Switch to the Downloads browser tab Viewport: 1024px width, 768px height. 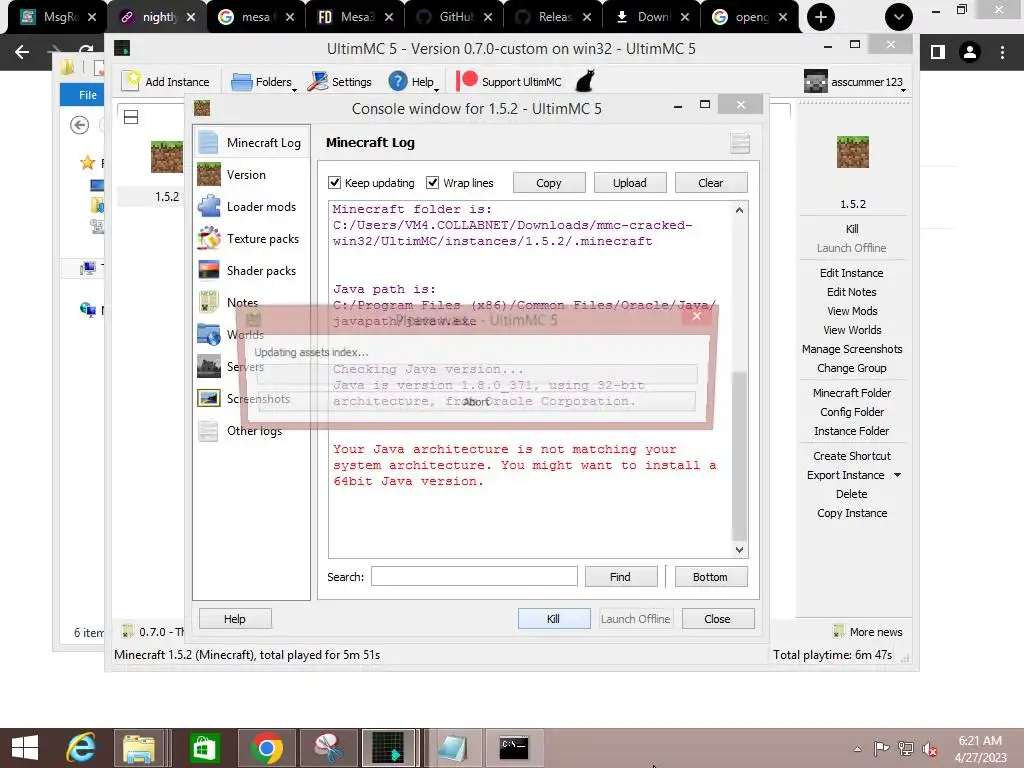point(651,17)
